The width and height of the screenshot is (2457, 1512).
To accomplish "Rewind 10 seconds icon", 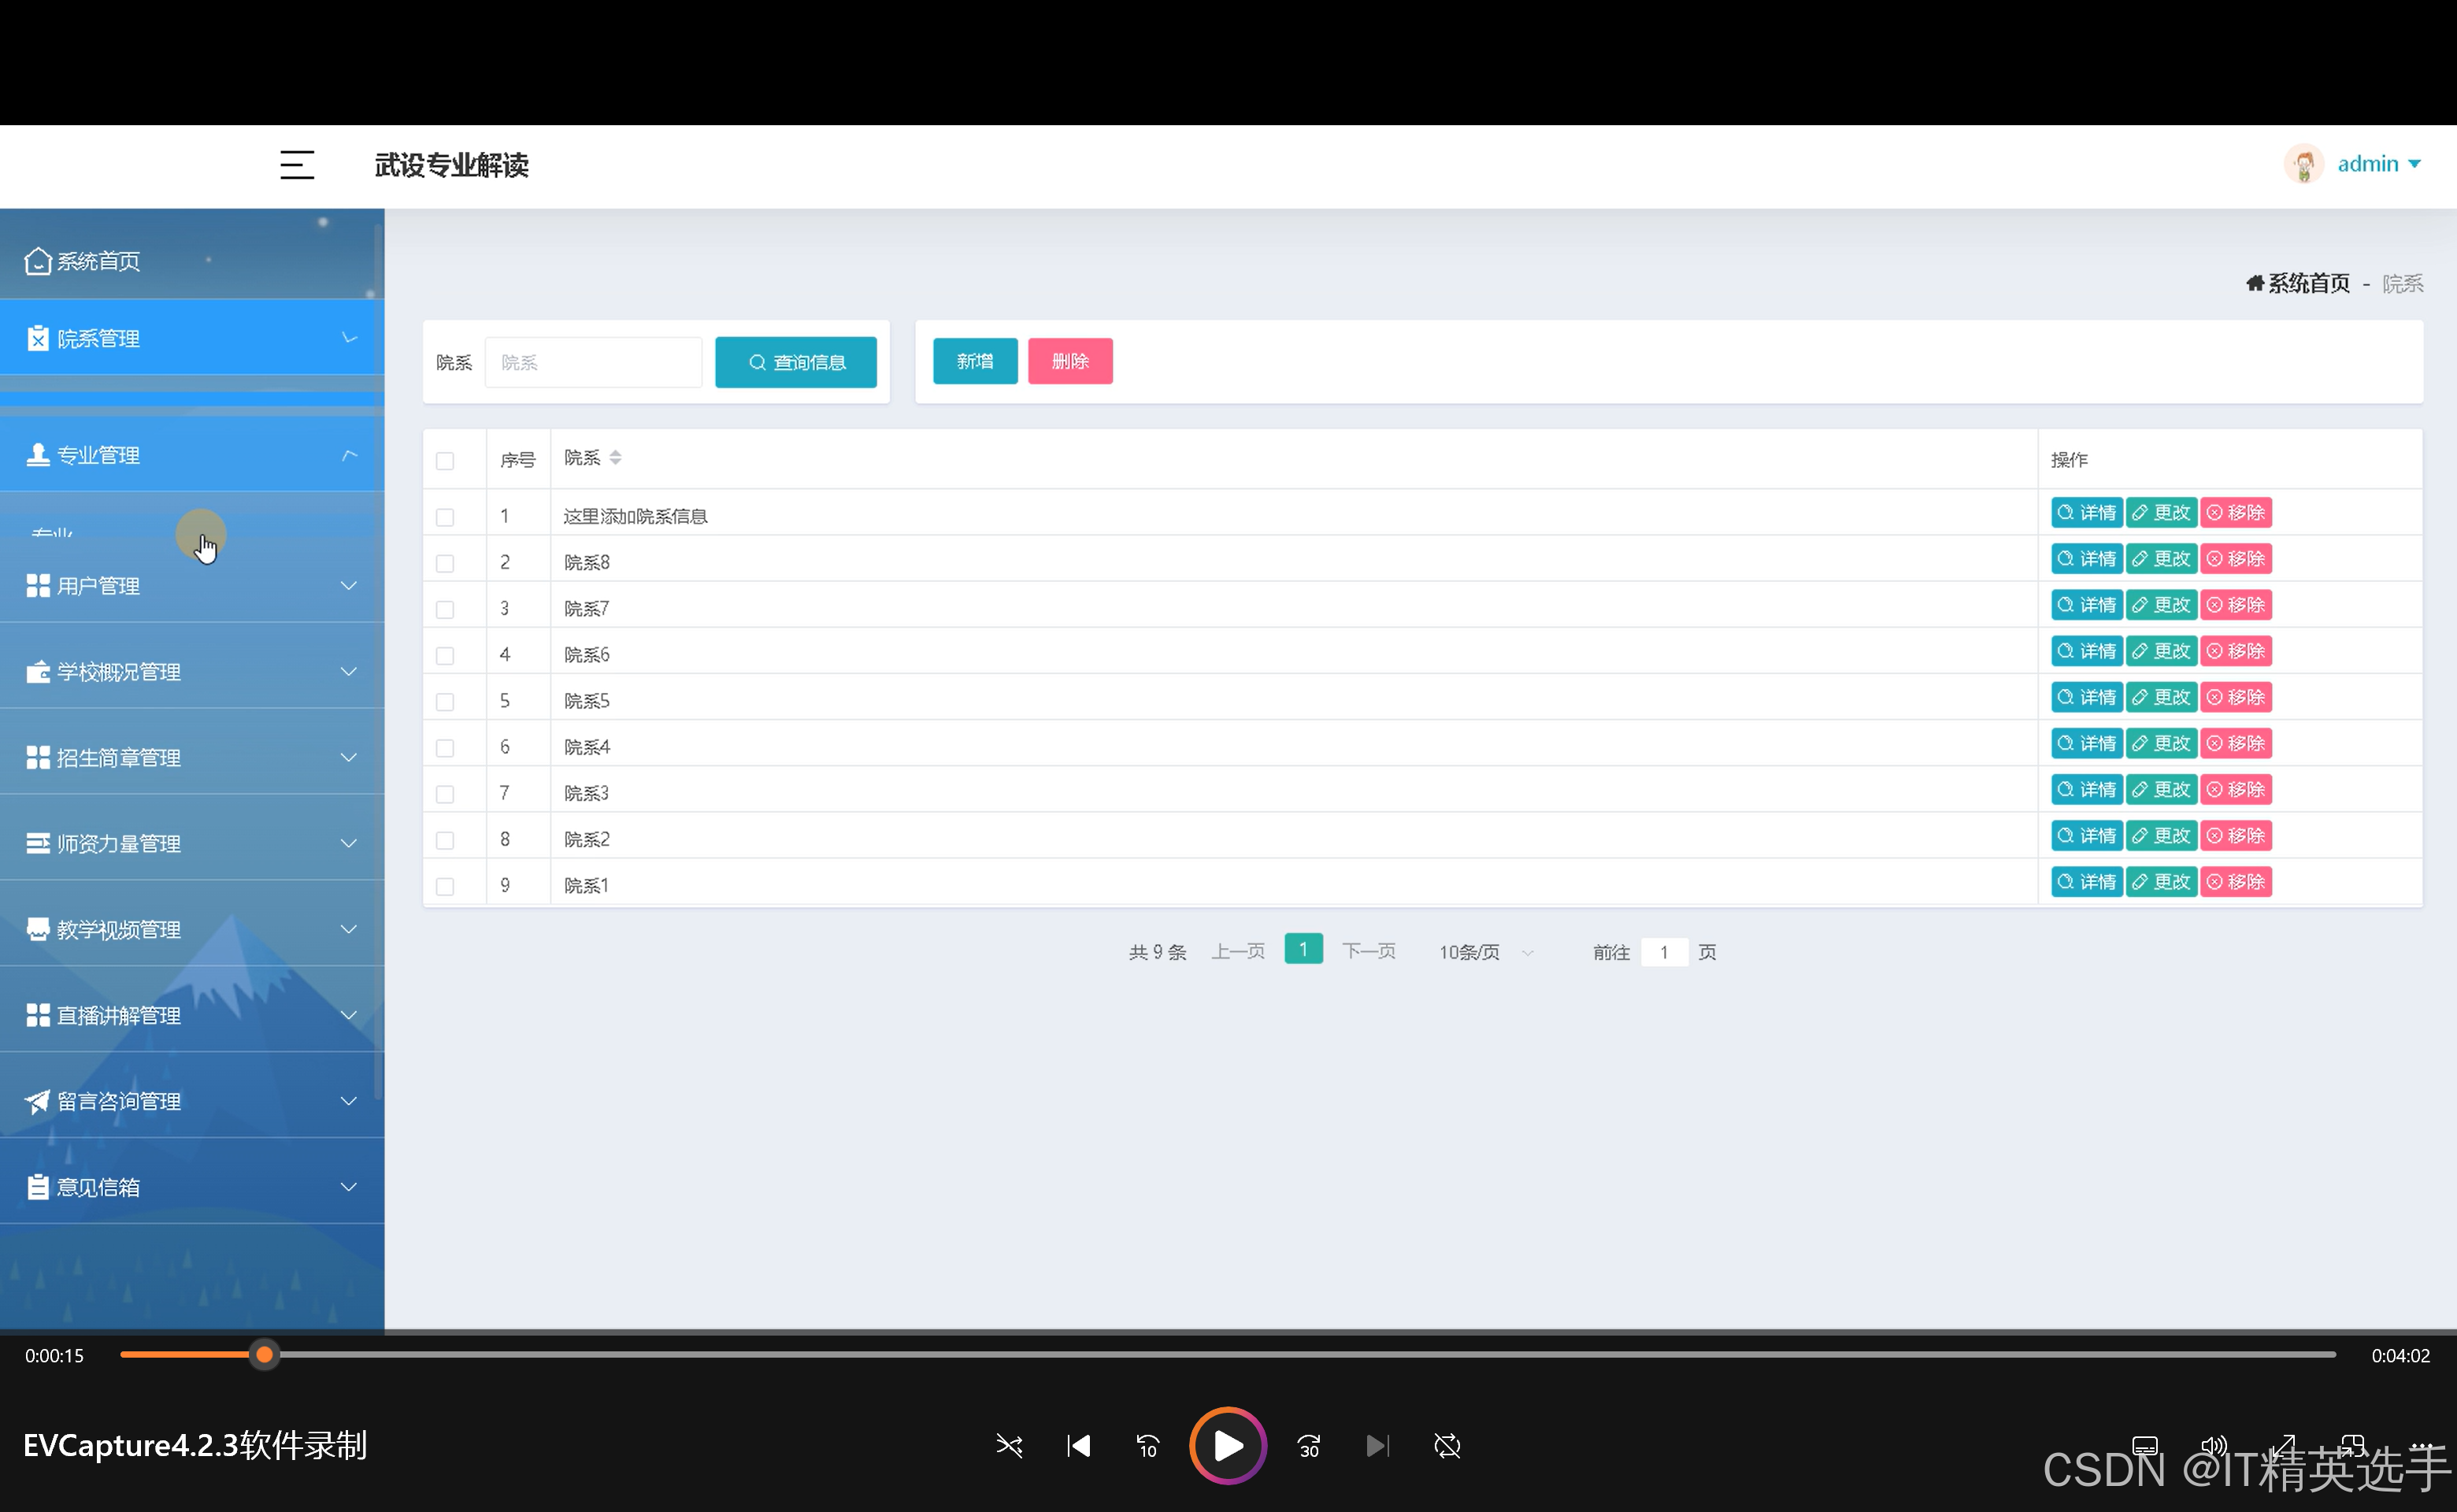I will (1147, 1446).
